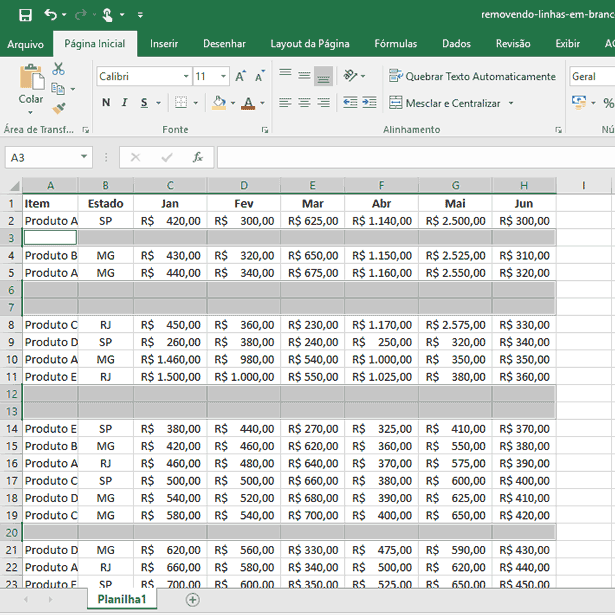
Task: Select column header C
Action: (170, 186)
